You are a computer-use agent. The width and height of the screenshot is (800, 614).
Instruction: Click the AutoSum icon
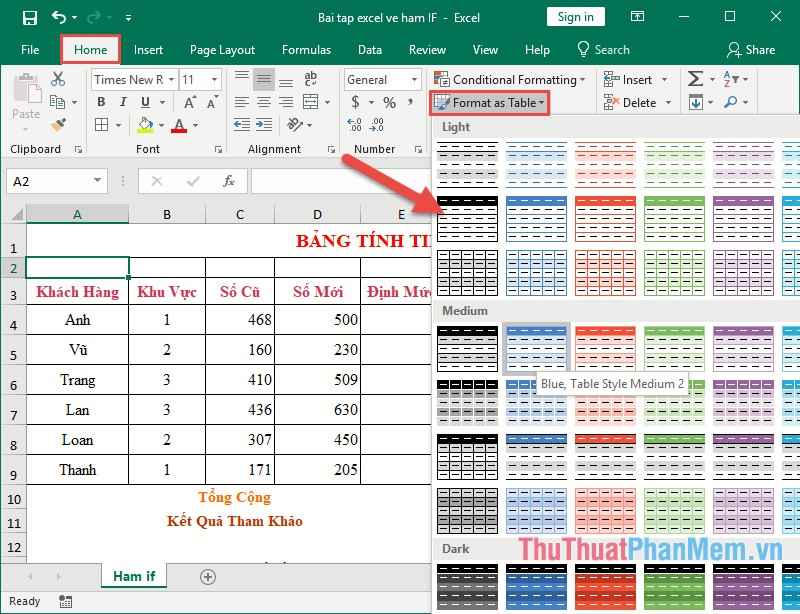[x=694, y=78]
